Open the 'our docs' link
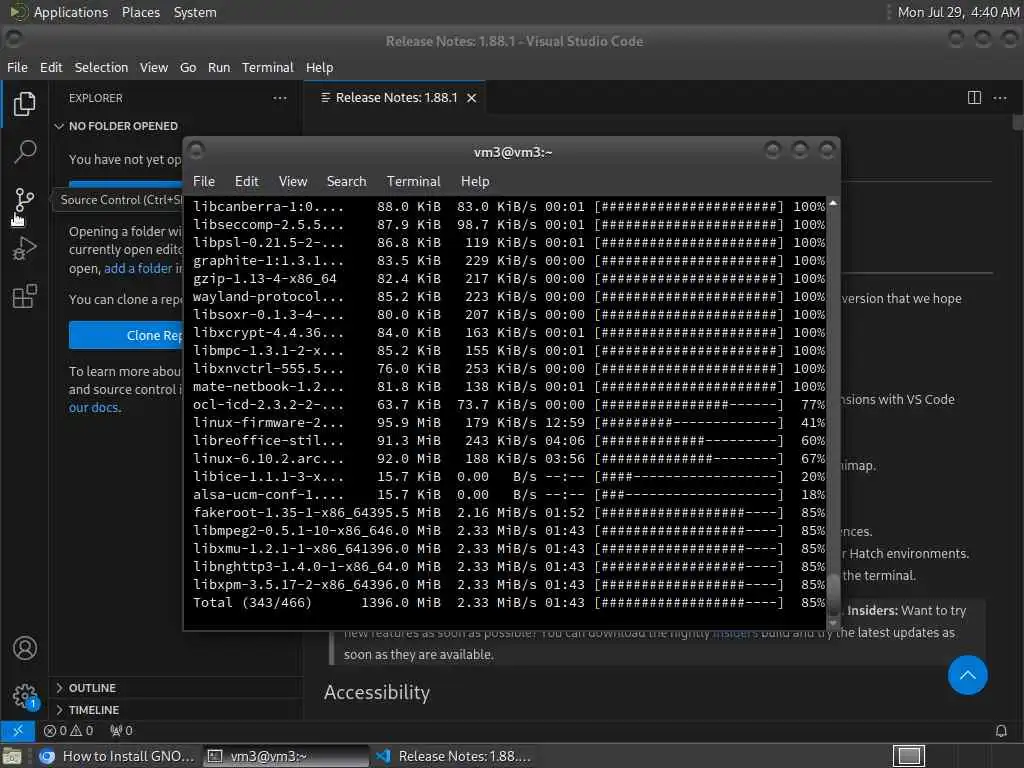1024x768 pixels. coord(94,408)
